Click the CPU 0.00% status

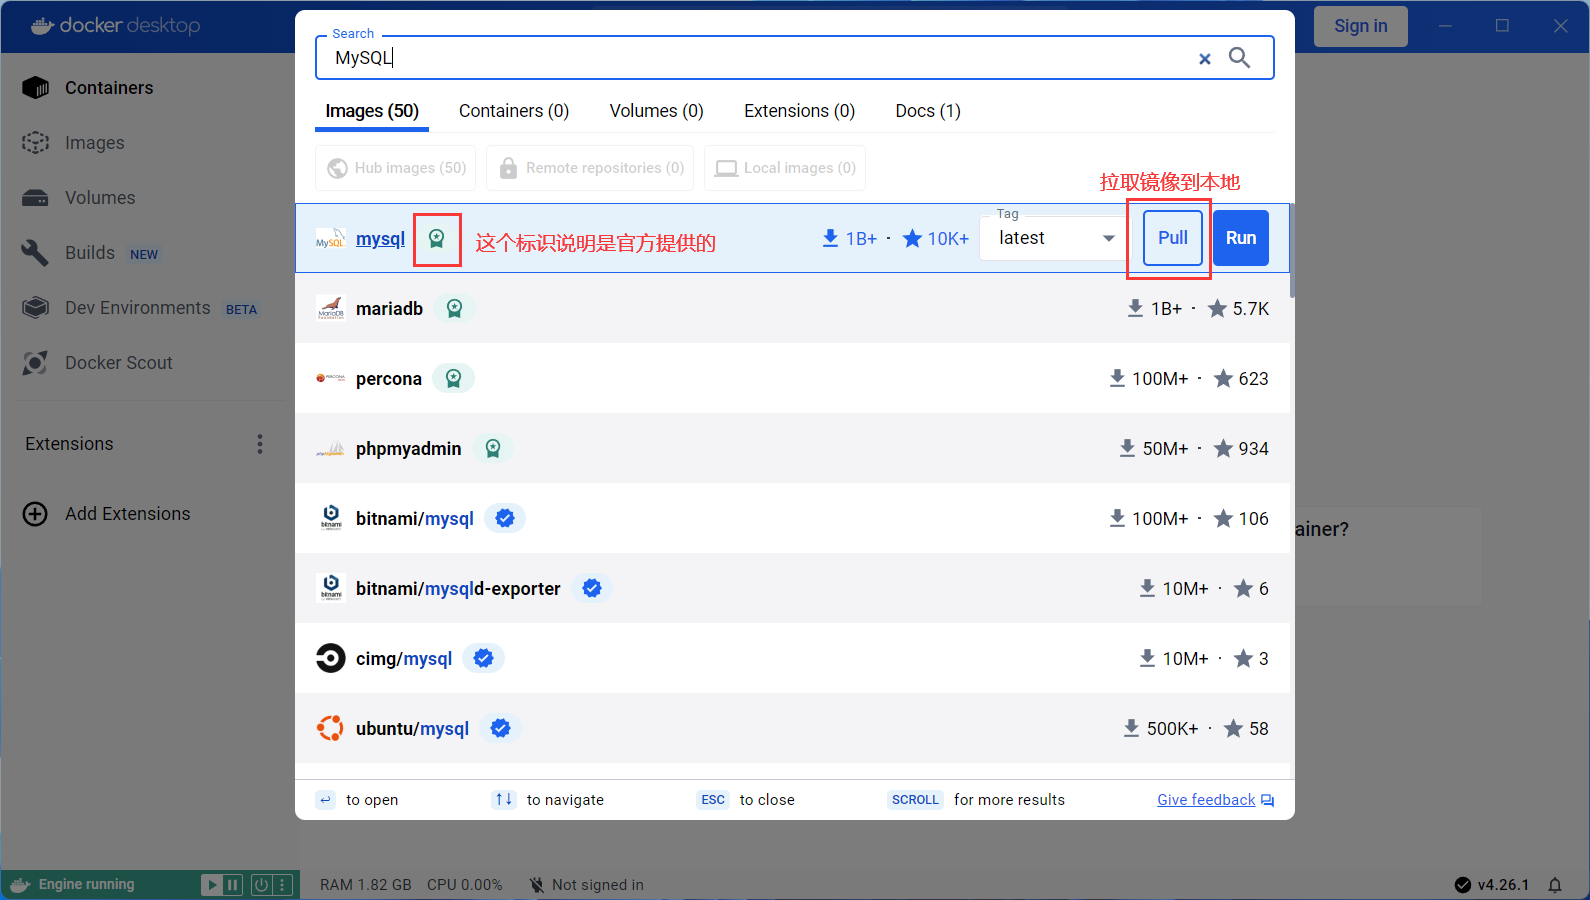[x=464, y=885]
